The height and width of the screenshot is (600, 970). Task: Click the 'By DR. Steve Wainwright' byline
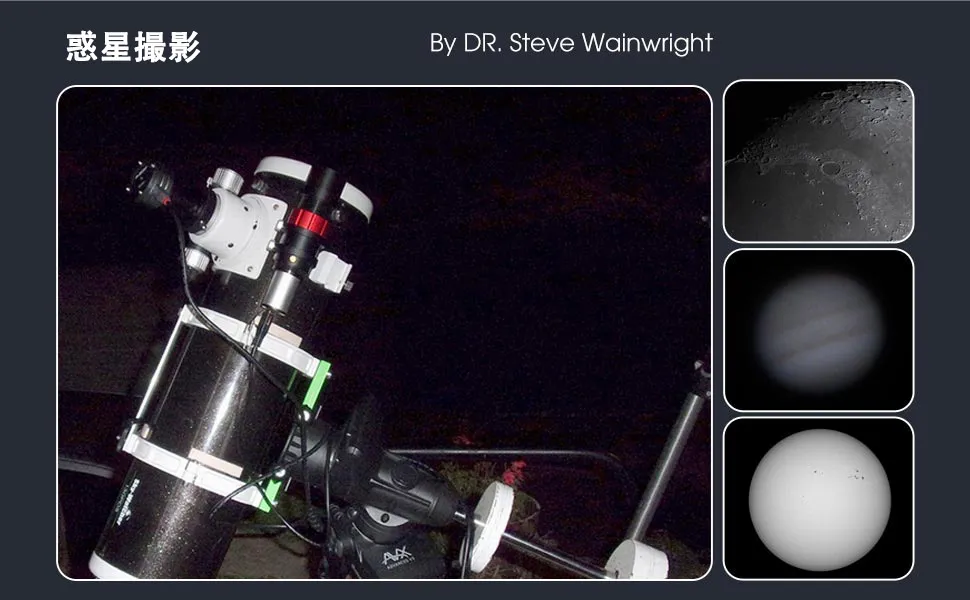(570, 44)
